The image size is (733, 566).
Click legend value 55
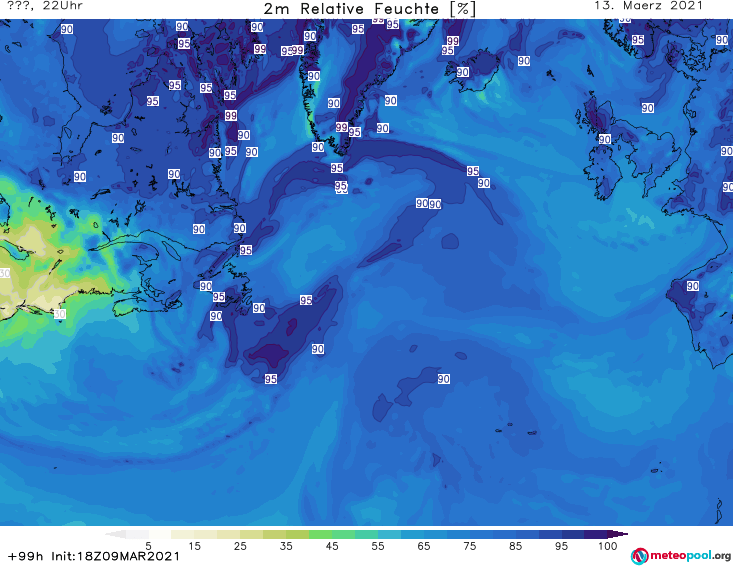[378, 546]
